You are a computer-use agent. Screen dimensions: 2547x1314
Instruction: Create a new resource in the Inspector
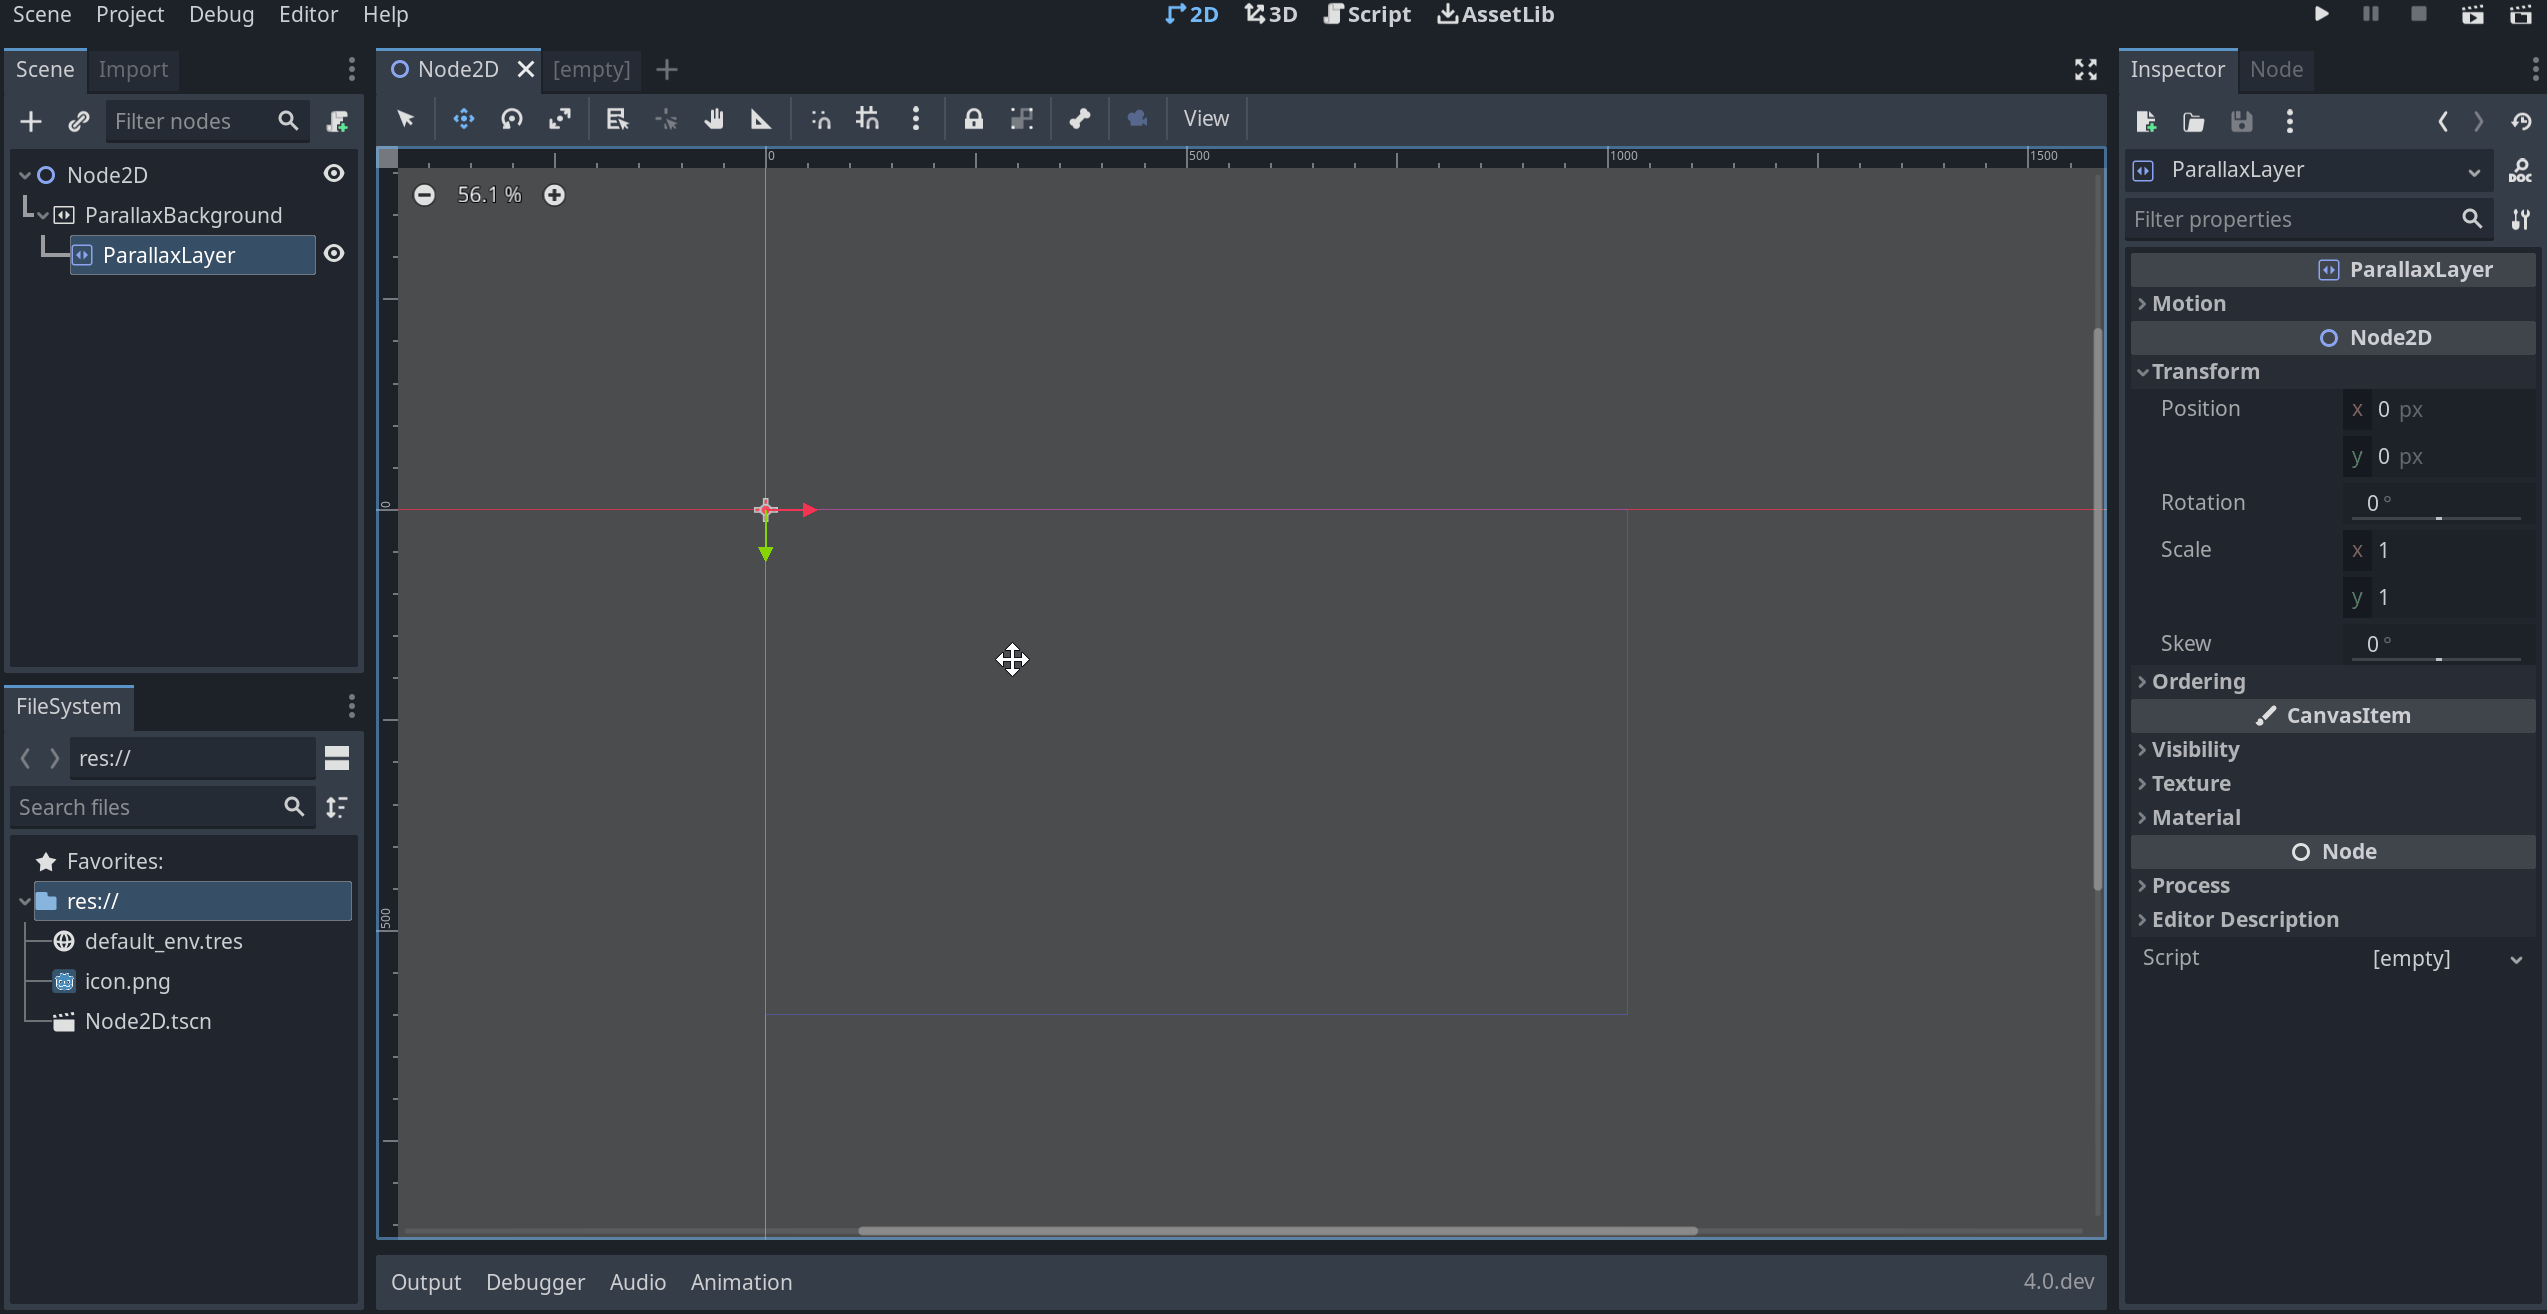pyautogui.click(x=2145, y=121)
